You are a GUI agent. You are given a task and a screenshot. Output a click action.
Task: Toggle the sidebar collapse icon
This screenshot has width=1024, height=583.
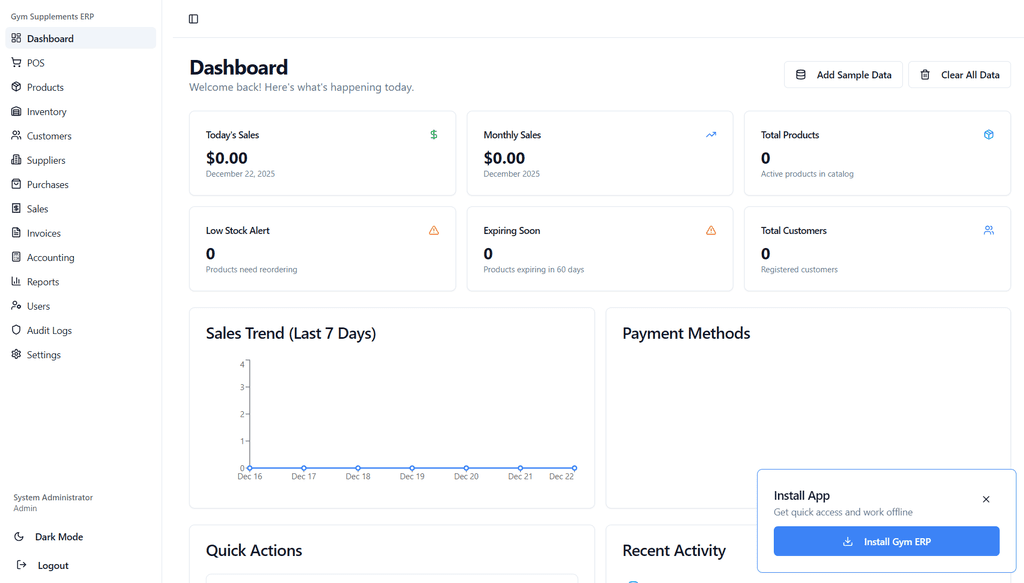[x=193, y=19]
